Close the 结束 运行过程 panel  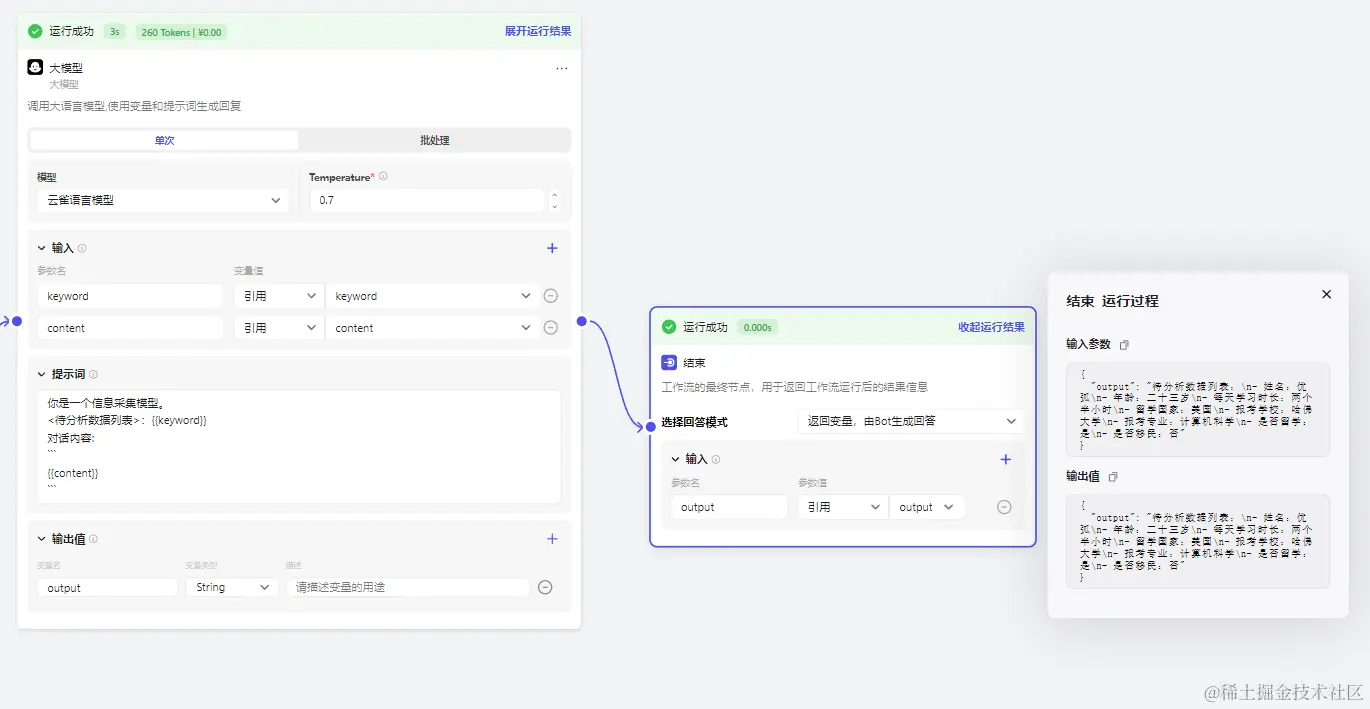(1327, 295)
